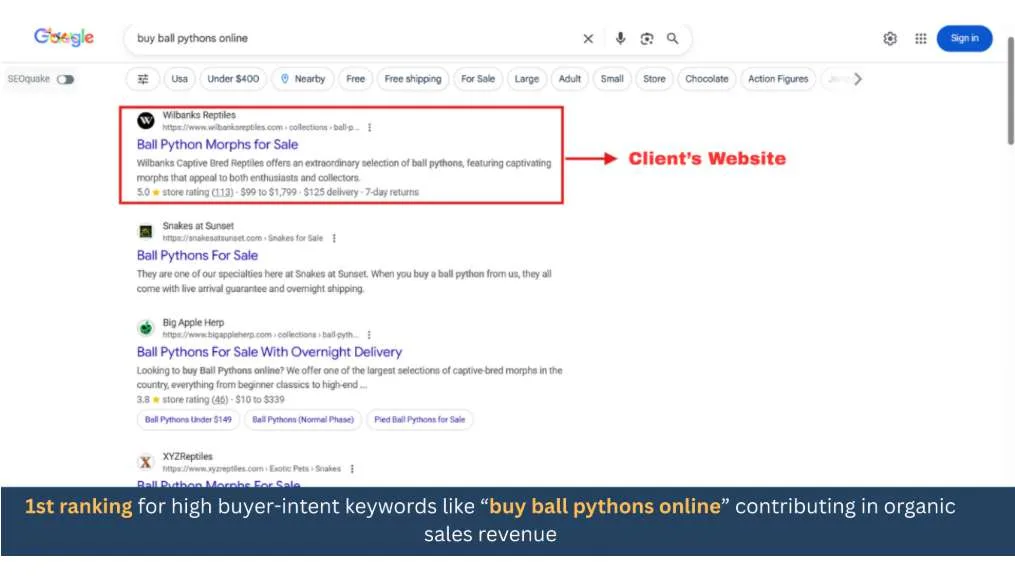The height and width of the screenshot is (581, 1015).
Task: Open Ball Python Morphs for Sale link
Action: (x=218, y=144)
